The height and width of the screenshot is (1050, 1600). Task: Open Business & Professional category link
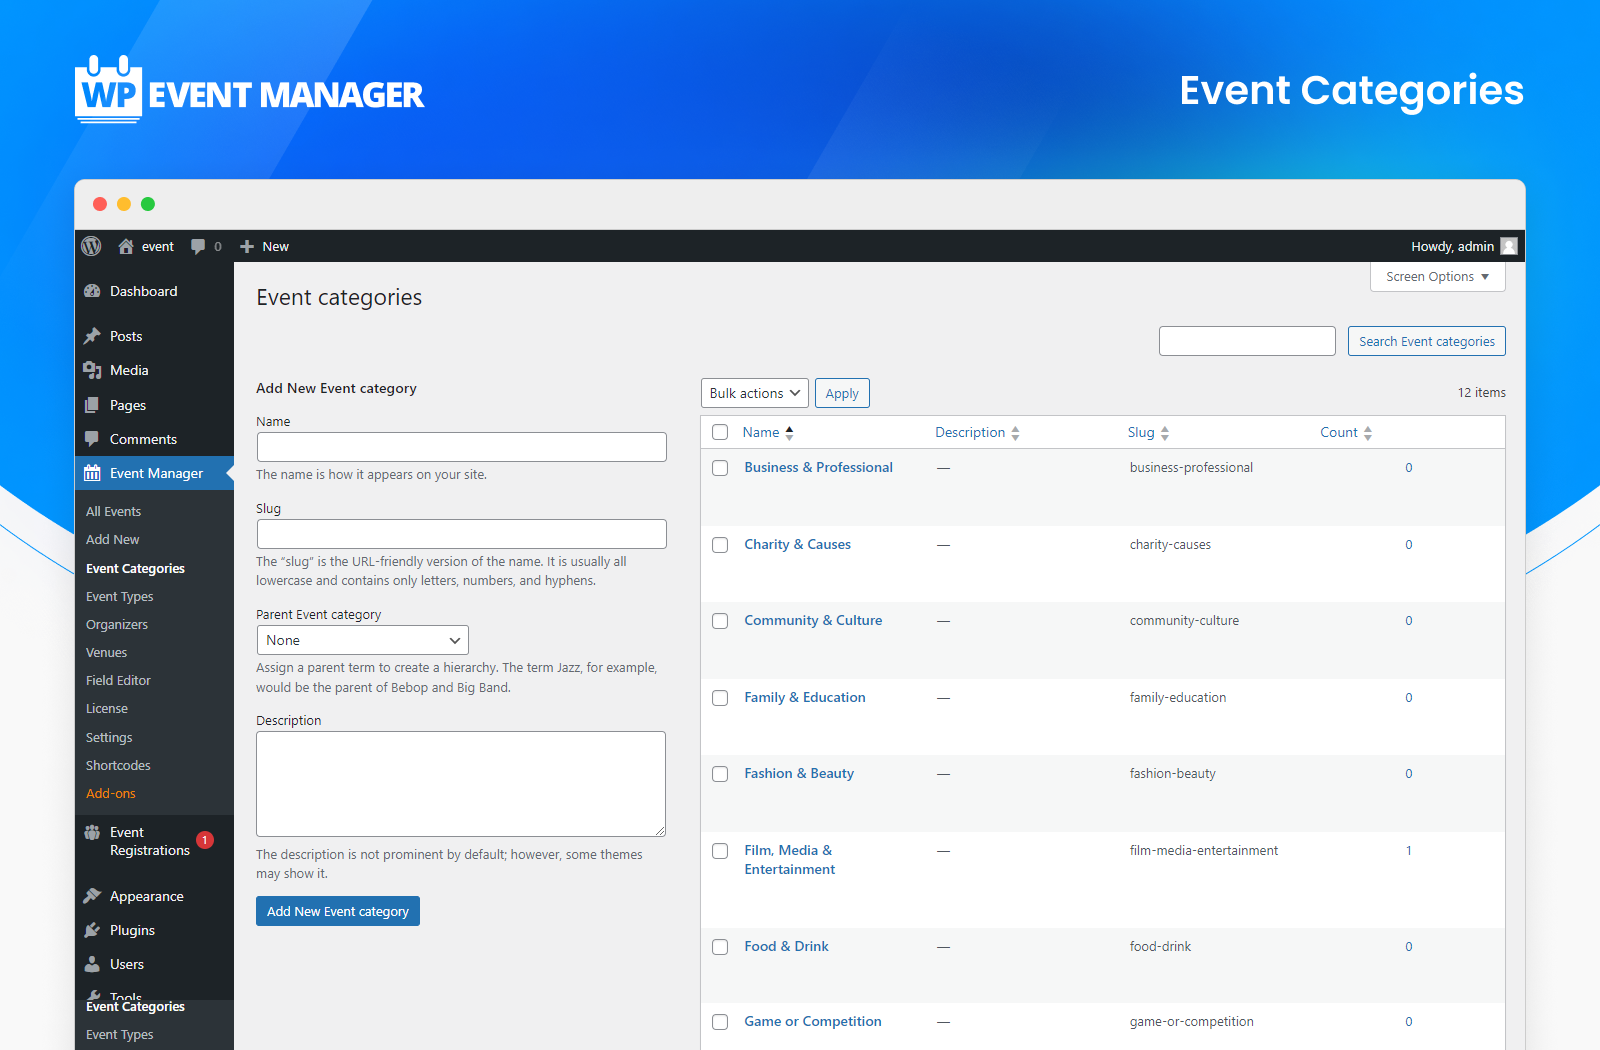pyautogui.click(x=818, y=467)
